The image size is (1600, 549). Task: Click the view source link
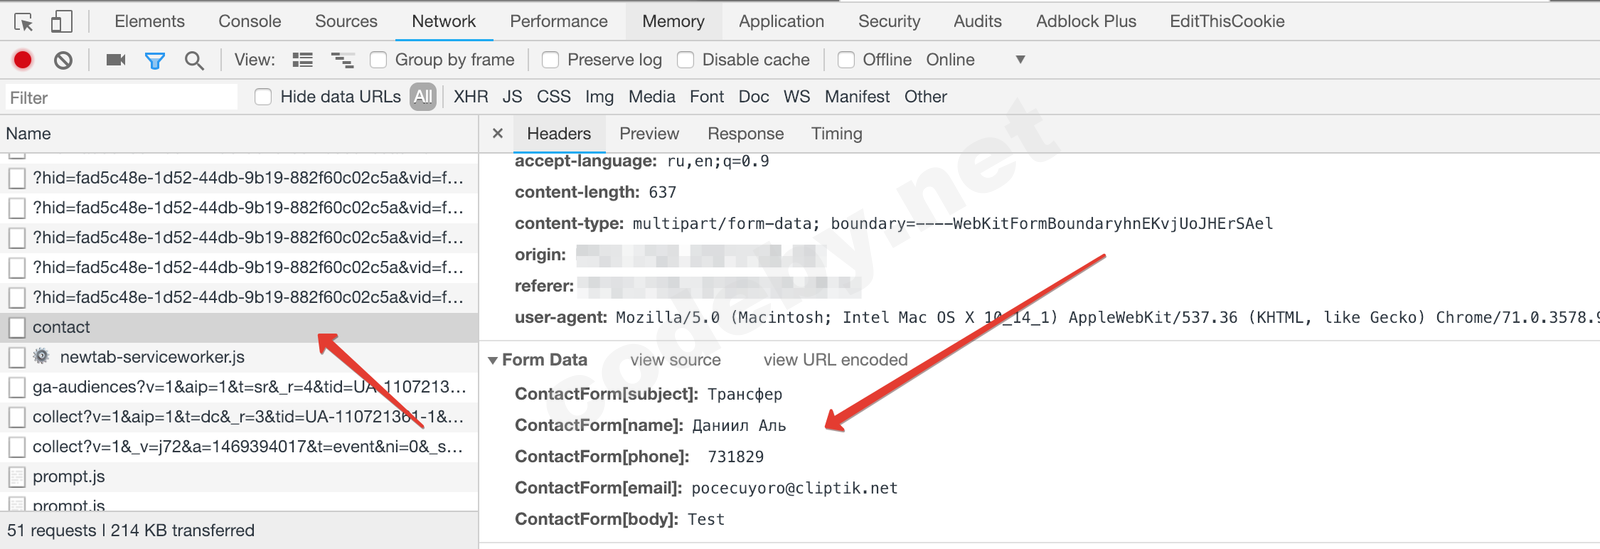[x=675, y=360]
